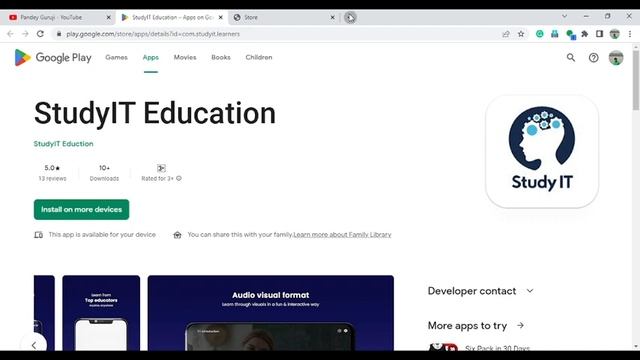This screenshot has height=360, width=640.
Task: Open More apps to try arrow
Action: 520,325
